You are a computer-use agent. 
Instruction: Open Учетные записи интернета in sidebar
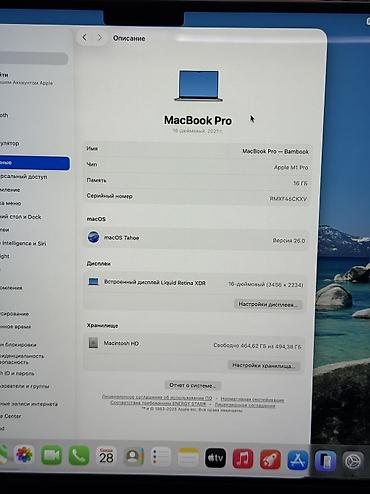pyautogui.click(x=29, y=404)
